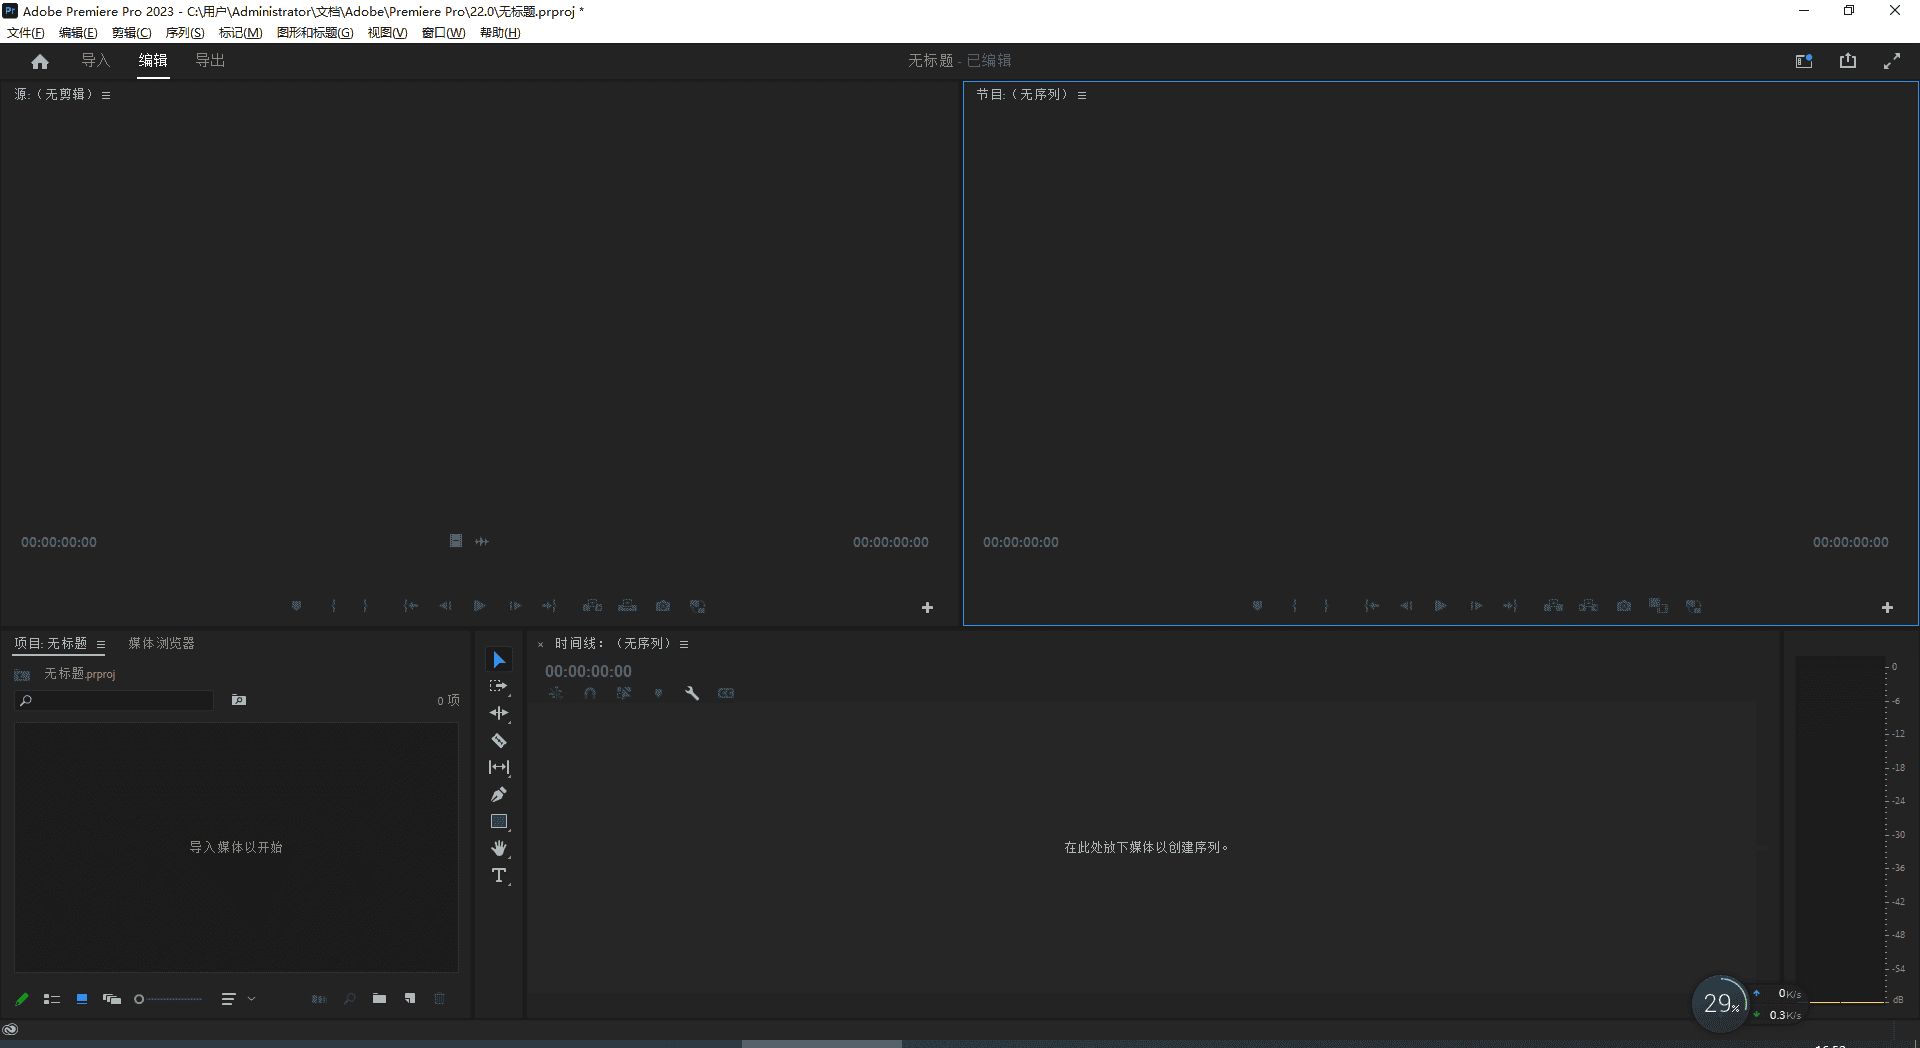This screenshot has width=1920, height=1048.
Task: Open Source panel hamburger menu
Action: click(x=106, y=95)
